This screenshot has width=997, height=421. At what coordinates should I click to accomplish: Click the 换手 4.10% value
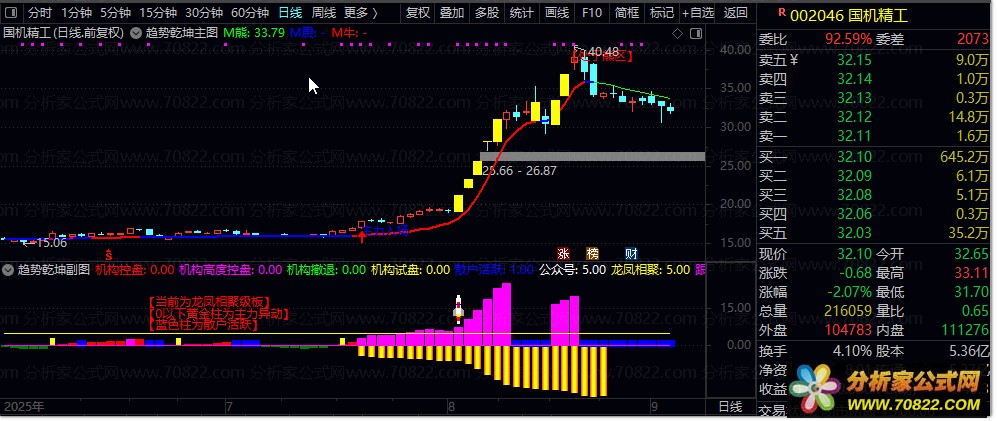(852, 351)
